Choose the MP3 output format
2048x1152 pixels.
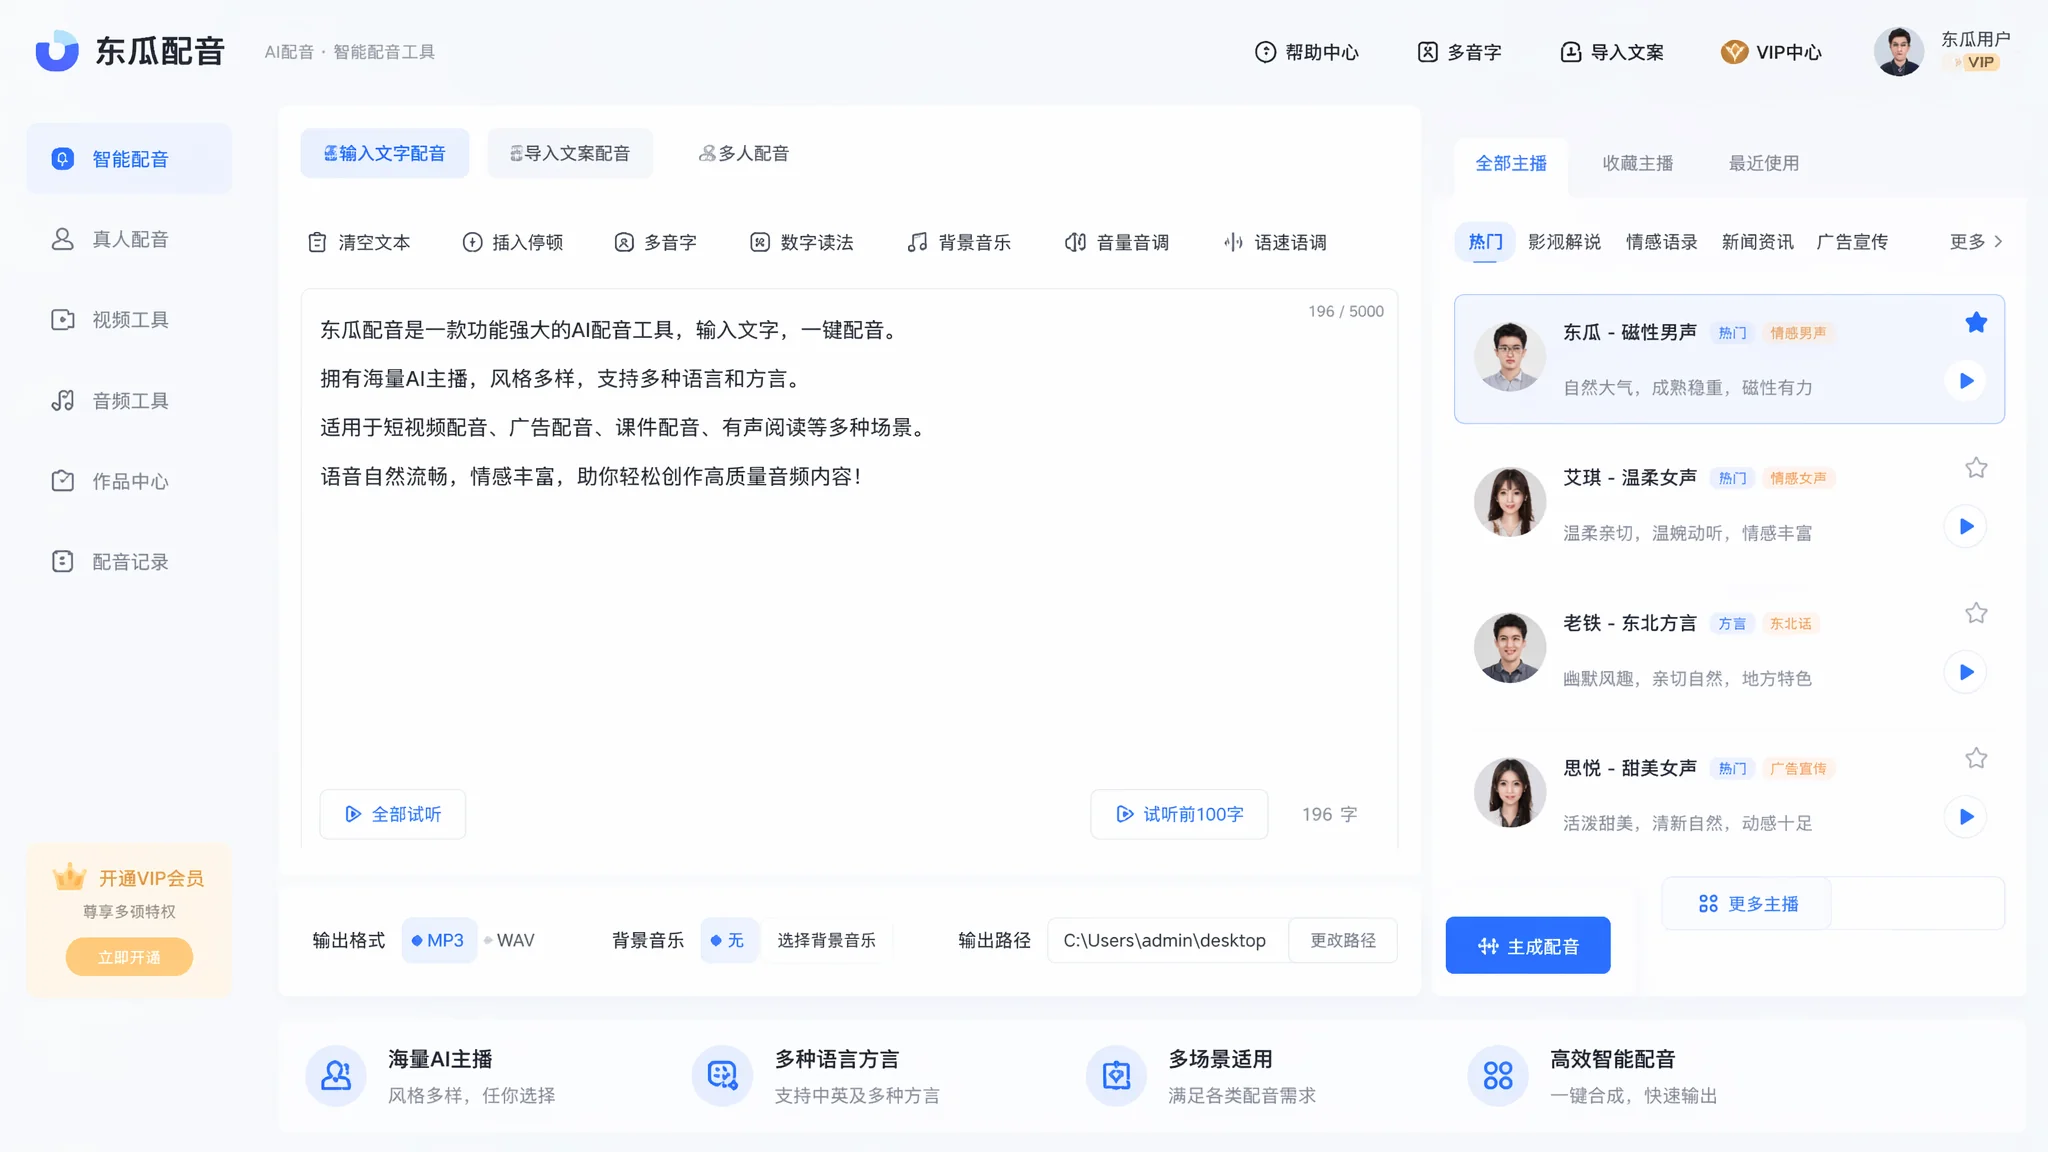[438, 940]
